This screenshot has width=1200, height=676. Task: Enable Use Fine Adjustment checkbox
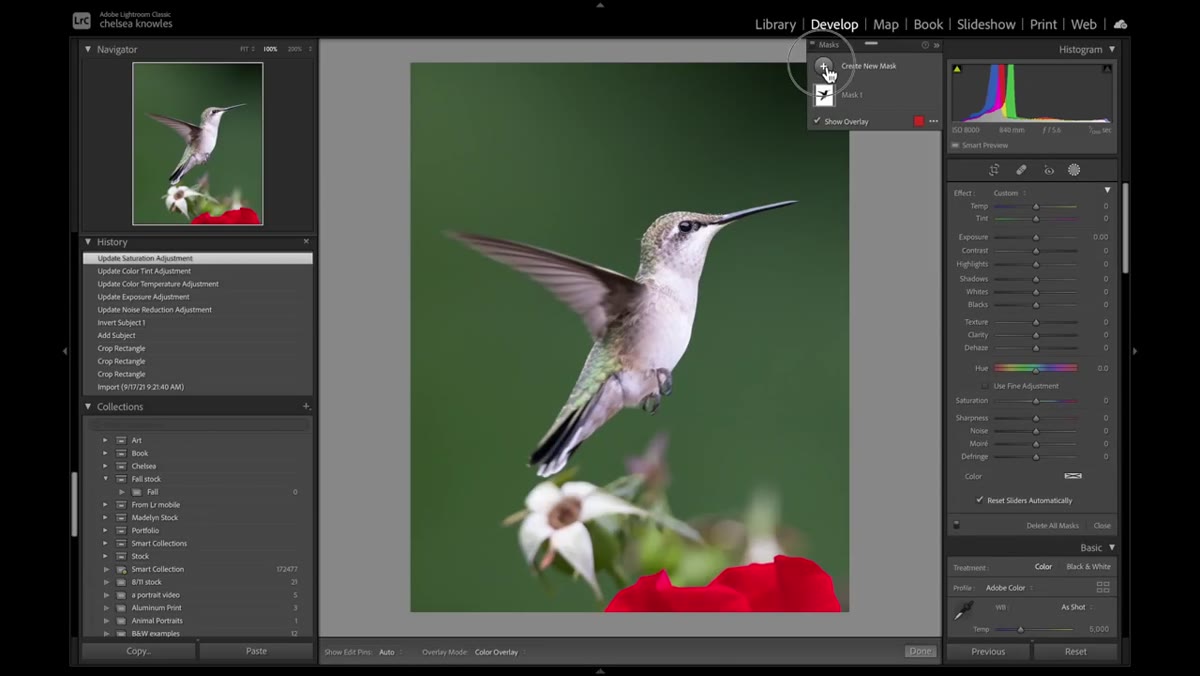pos(984,386)
